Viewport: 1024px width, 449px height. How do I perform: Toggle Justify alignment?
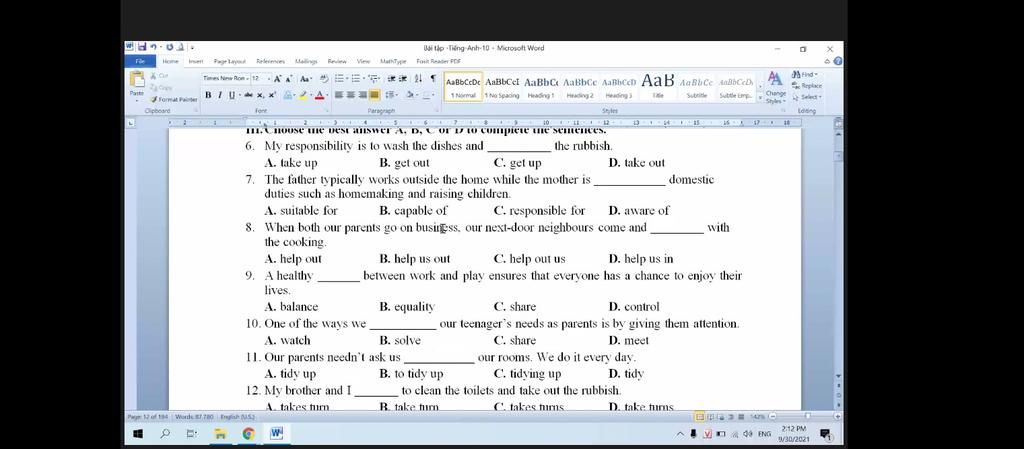pos(374,94)
